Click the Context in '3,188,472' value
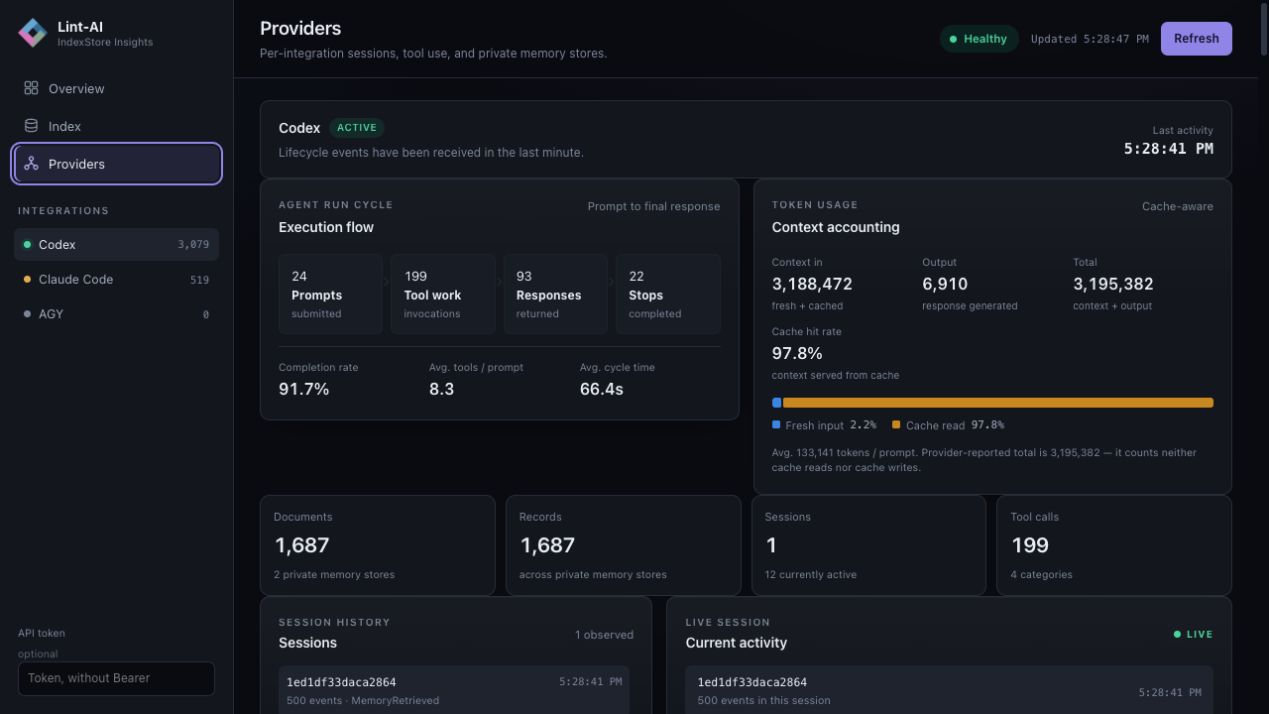The width and height of the screenshot is (1269, 714). [x=812, y=284]
